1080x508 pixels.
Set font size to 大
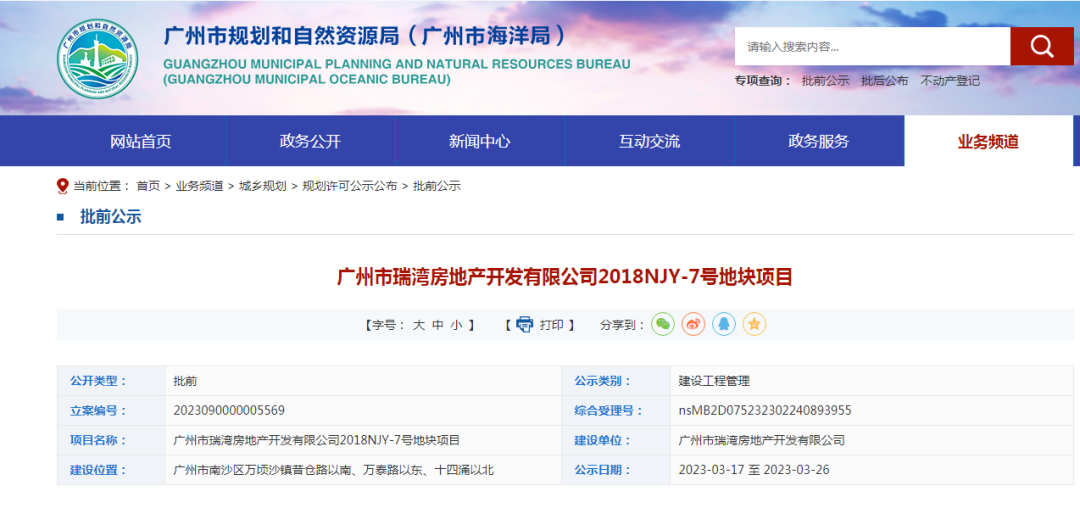click(x=418, y=325)
